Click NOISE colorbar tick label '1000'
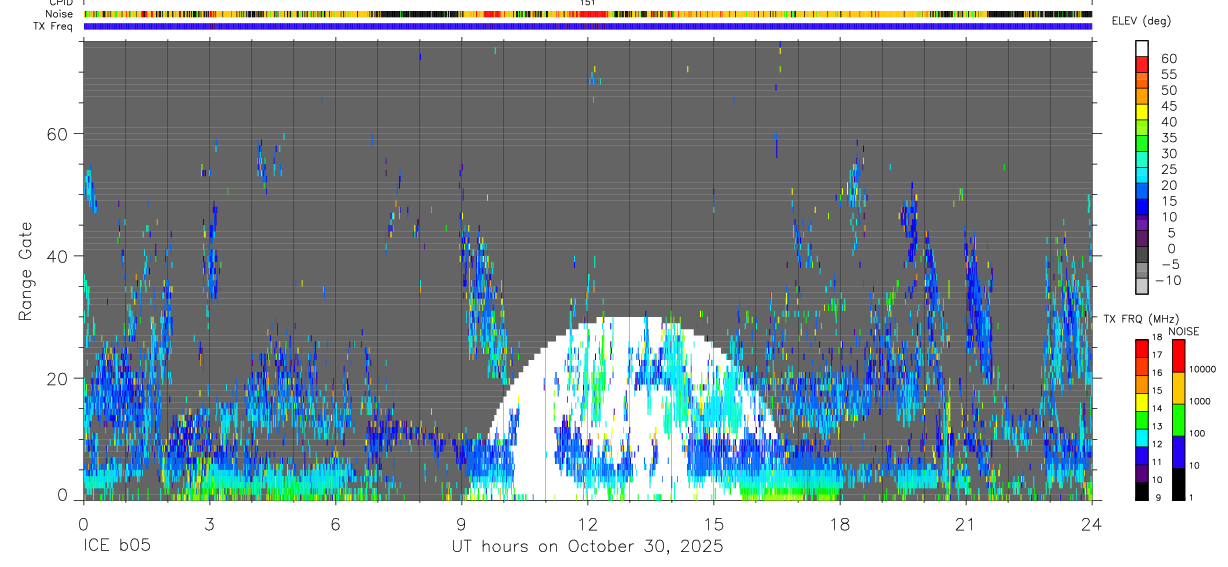 (x=1199, y=401)
